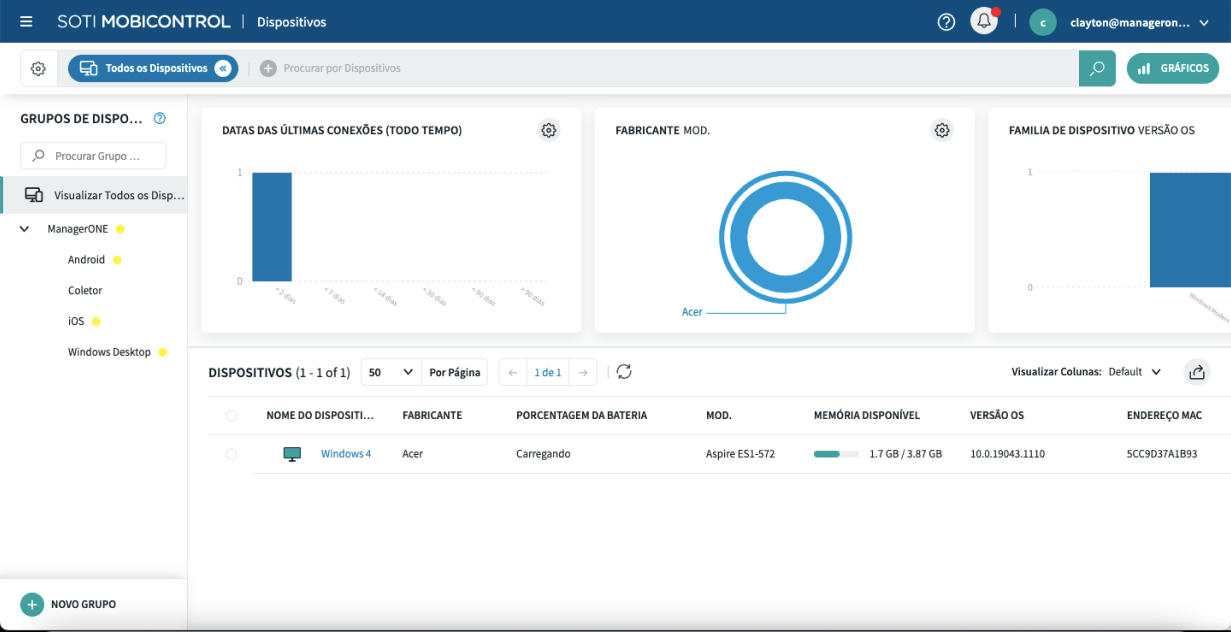Open the Visualizar Colunas Default dropdown
Screen dimensions: 1231x632
point(1135,372)
